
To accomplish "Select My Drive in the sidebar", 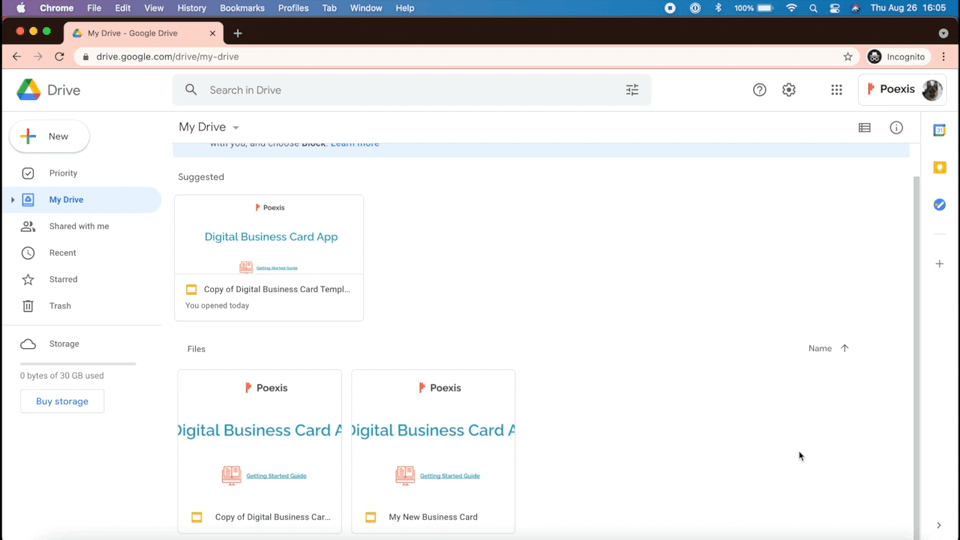I will (x=82, y=200).
